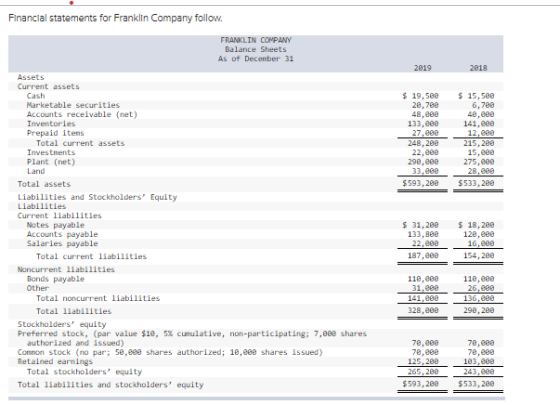The height and width of the screenshot is (405, 560).
Task: Click the Other liabilities row label
Action: (38, 288)
